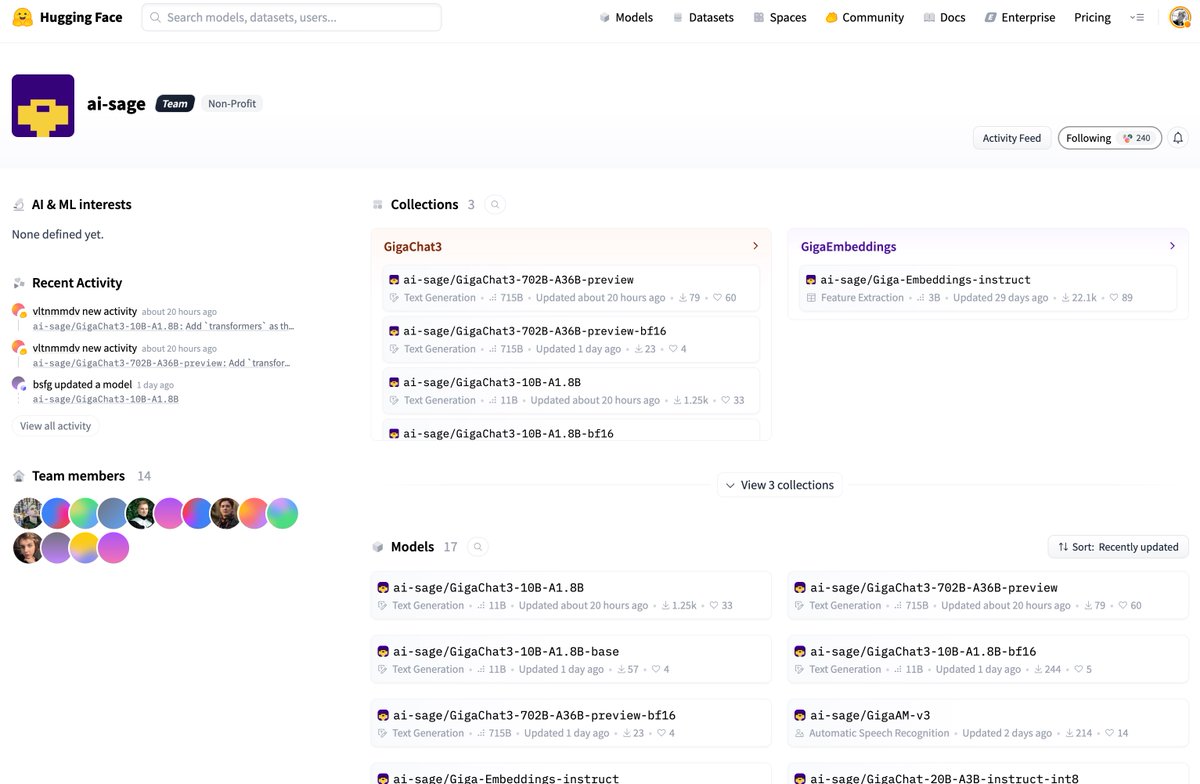Viewport: 1200px width, 784px height.
Task: Click the Non-Profit badge
Action: tap(232, 103)
